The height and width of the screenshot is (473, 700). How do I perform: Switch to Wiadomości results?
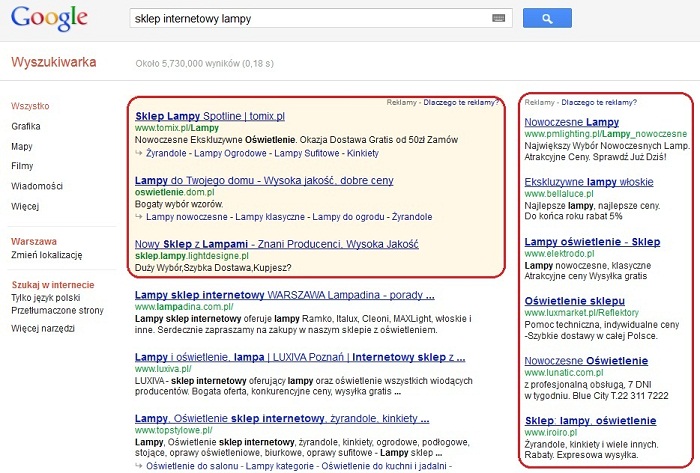point(37,186)
